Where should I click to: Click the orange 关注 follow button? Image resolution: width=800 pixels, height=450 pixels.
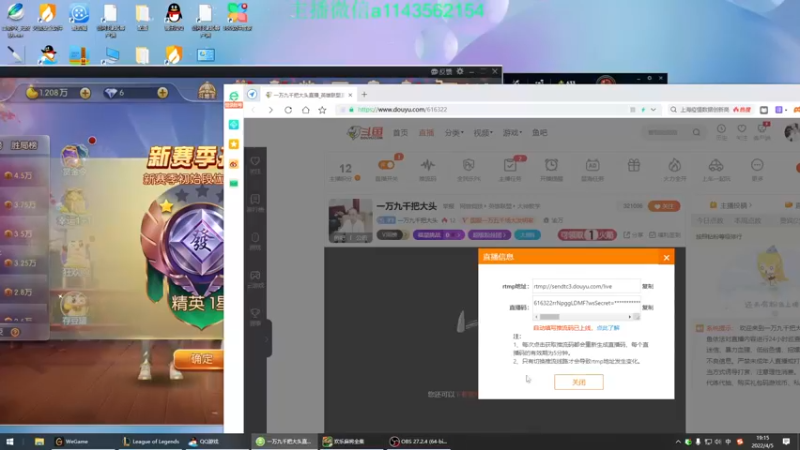(x=664, y=206)
